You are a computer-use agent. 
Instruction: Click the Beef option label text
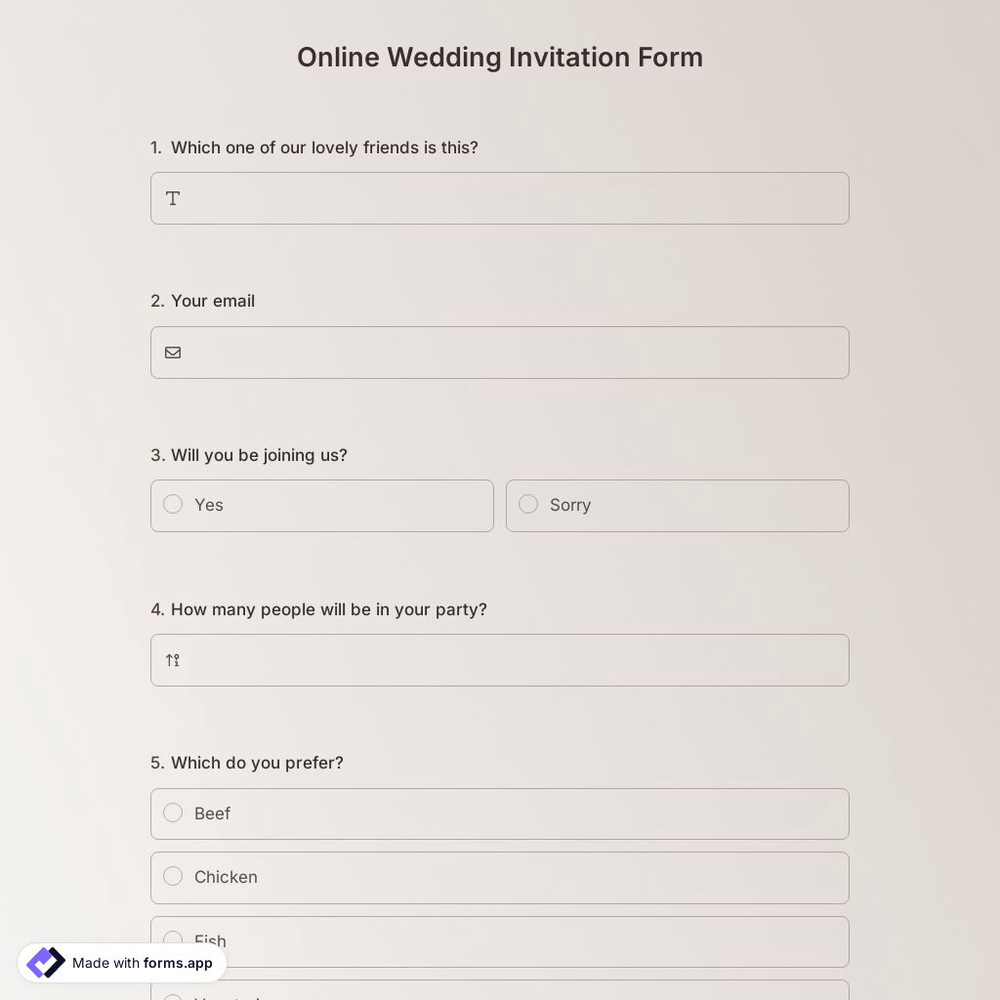(212, 813)
